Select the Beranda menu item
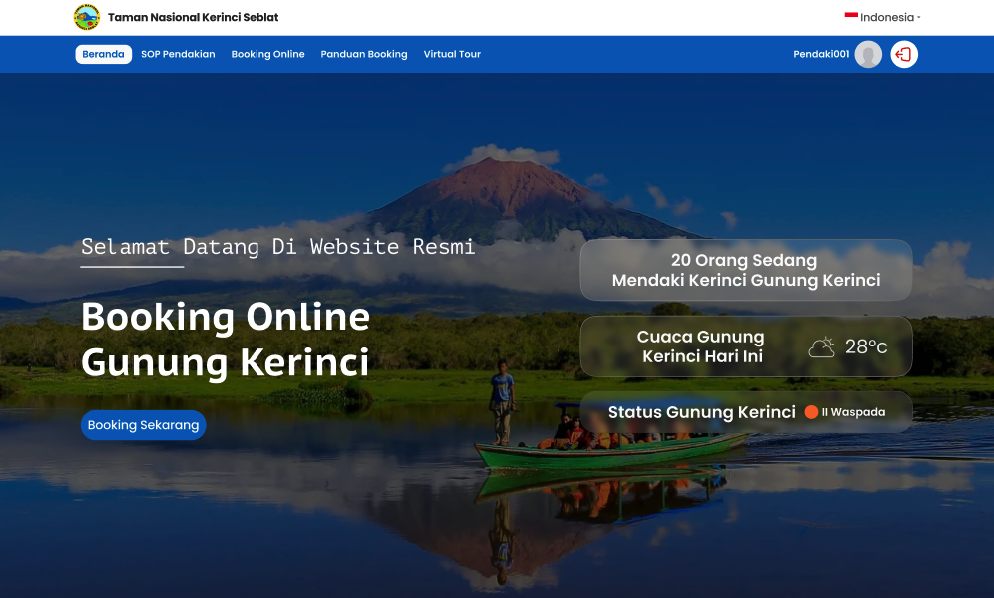The width and height of the screenshot is (994, 598). (103, 54)
